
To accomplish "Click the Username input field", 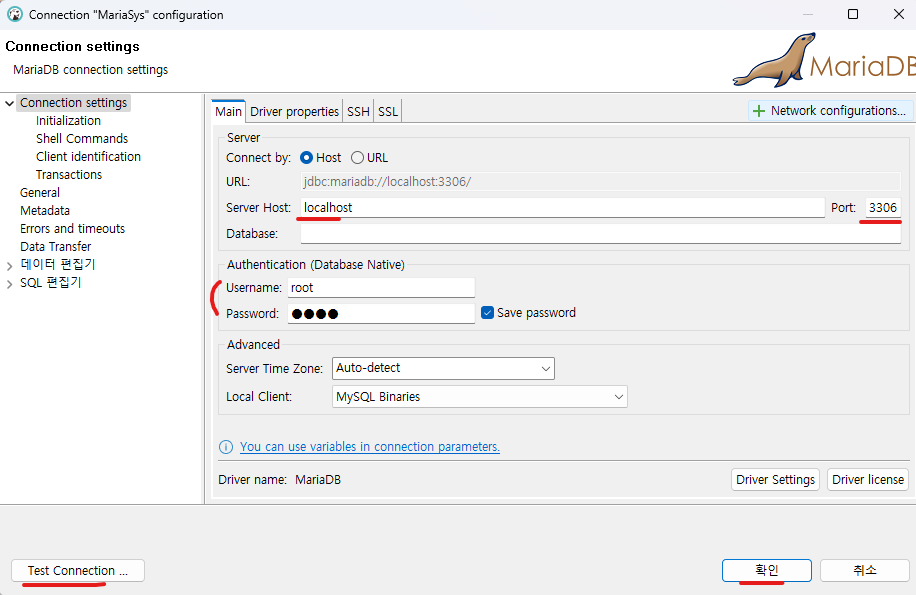I will [381, 287].
